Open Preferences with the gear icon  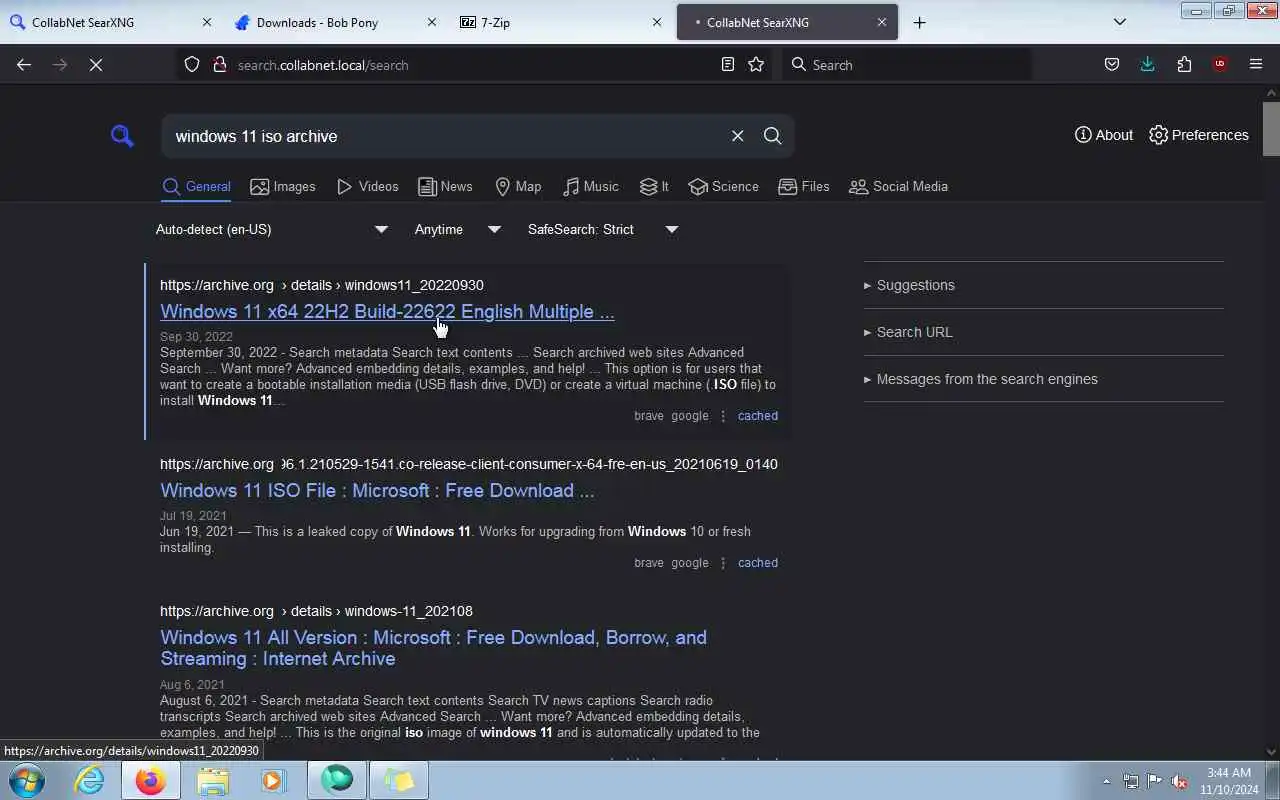click(x=1198, y=135)
